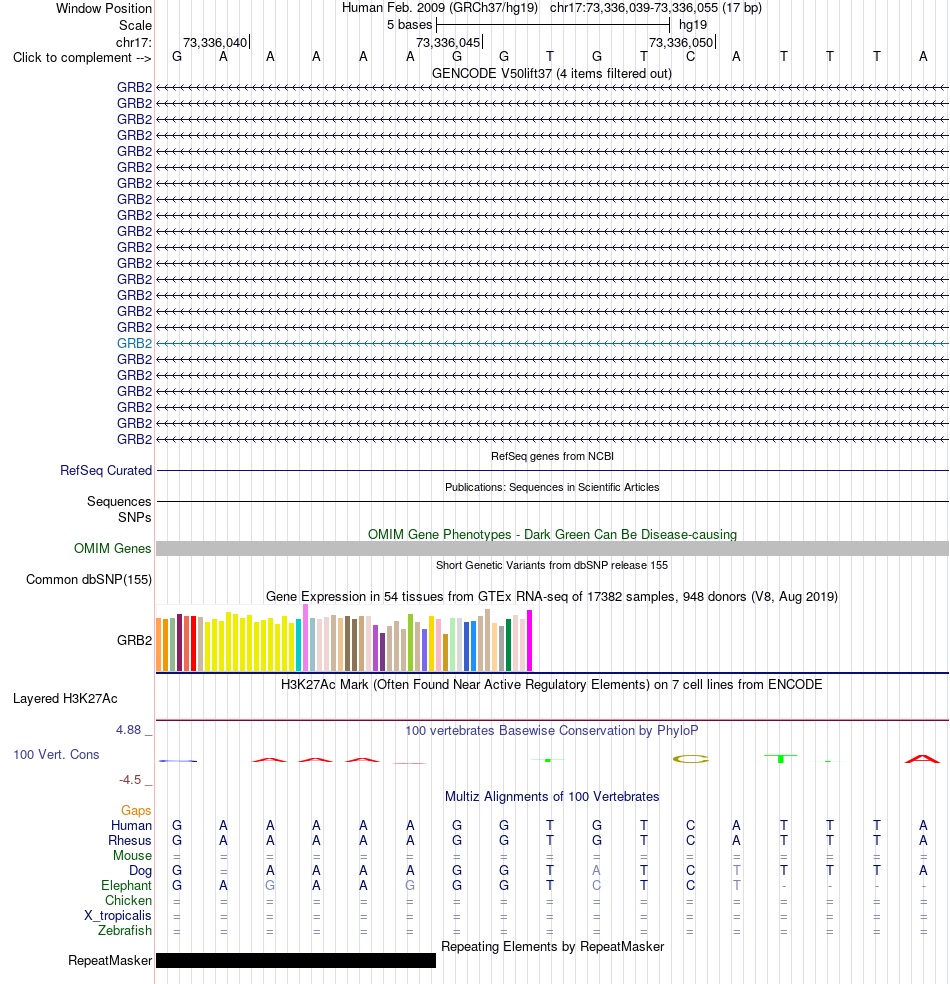This screenshot has width=950, height=984.
Task: Open the Multiz Alignments of 100 Vertebrates title
Action: (x=552, y=796)
